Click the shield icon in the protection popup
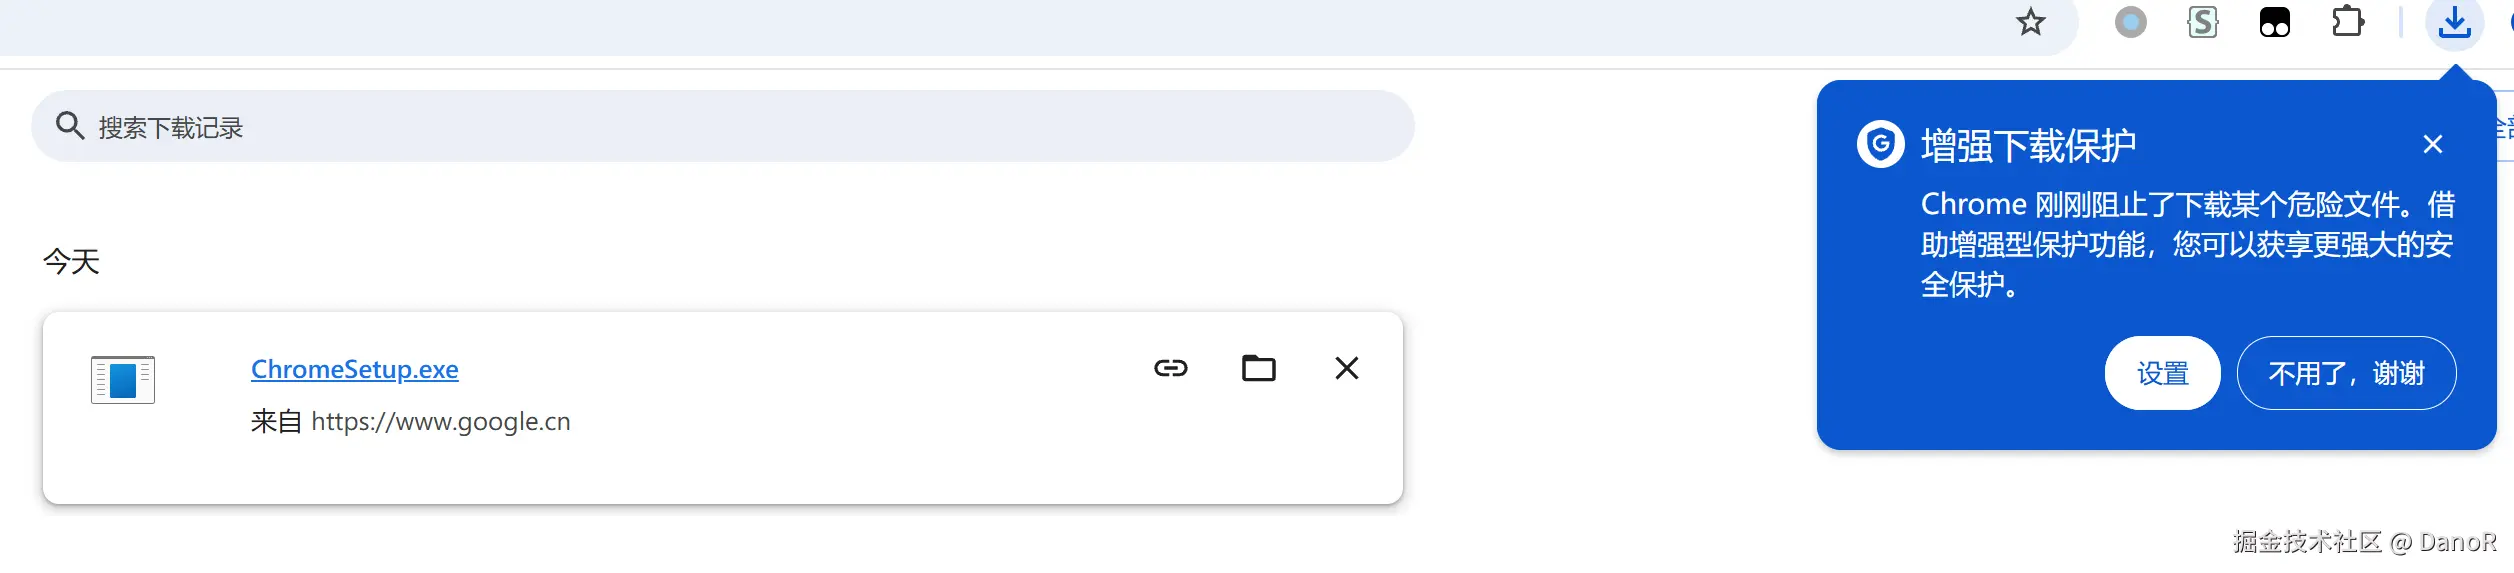The width and height of the screenshot is (2514, 573). point(1880,145)
